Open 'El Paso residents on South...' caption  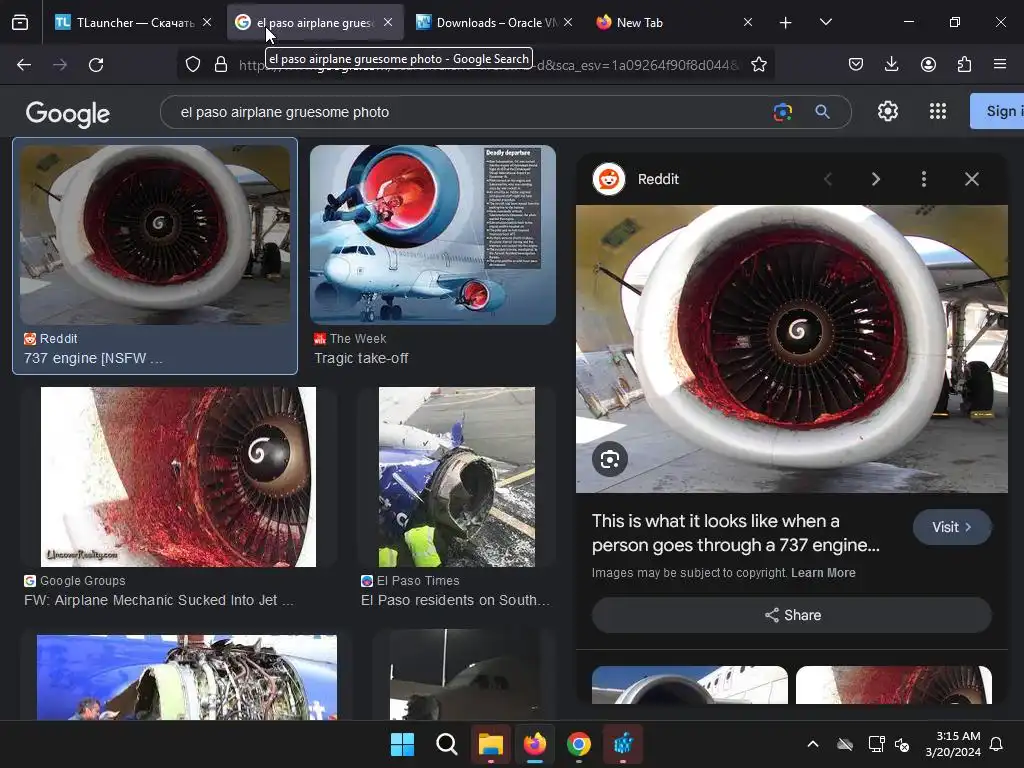click(x=455, y=600)
